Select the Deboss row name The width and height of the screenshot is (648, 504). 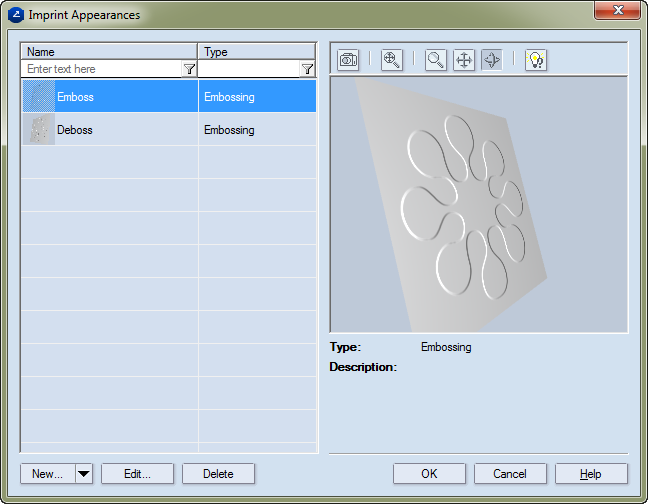tap(75, 130)
